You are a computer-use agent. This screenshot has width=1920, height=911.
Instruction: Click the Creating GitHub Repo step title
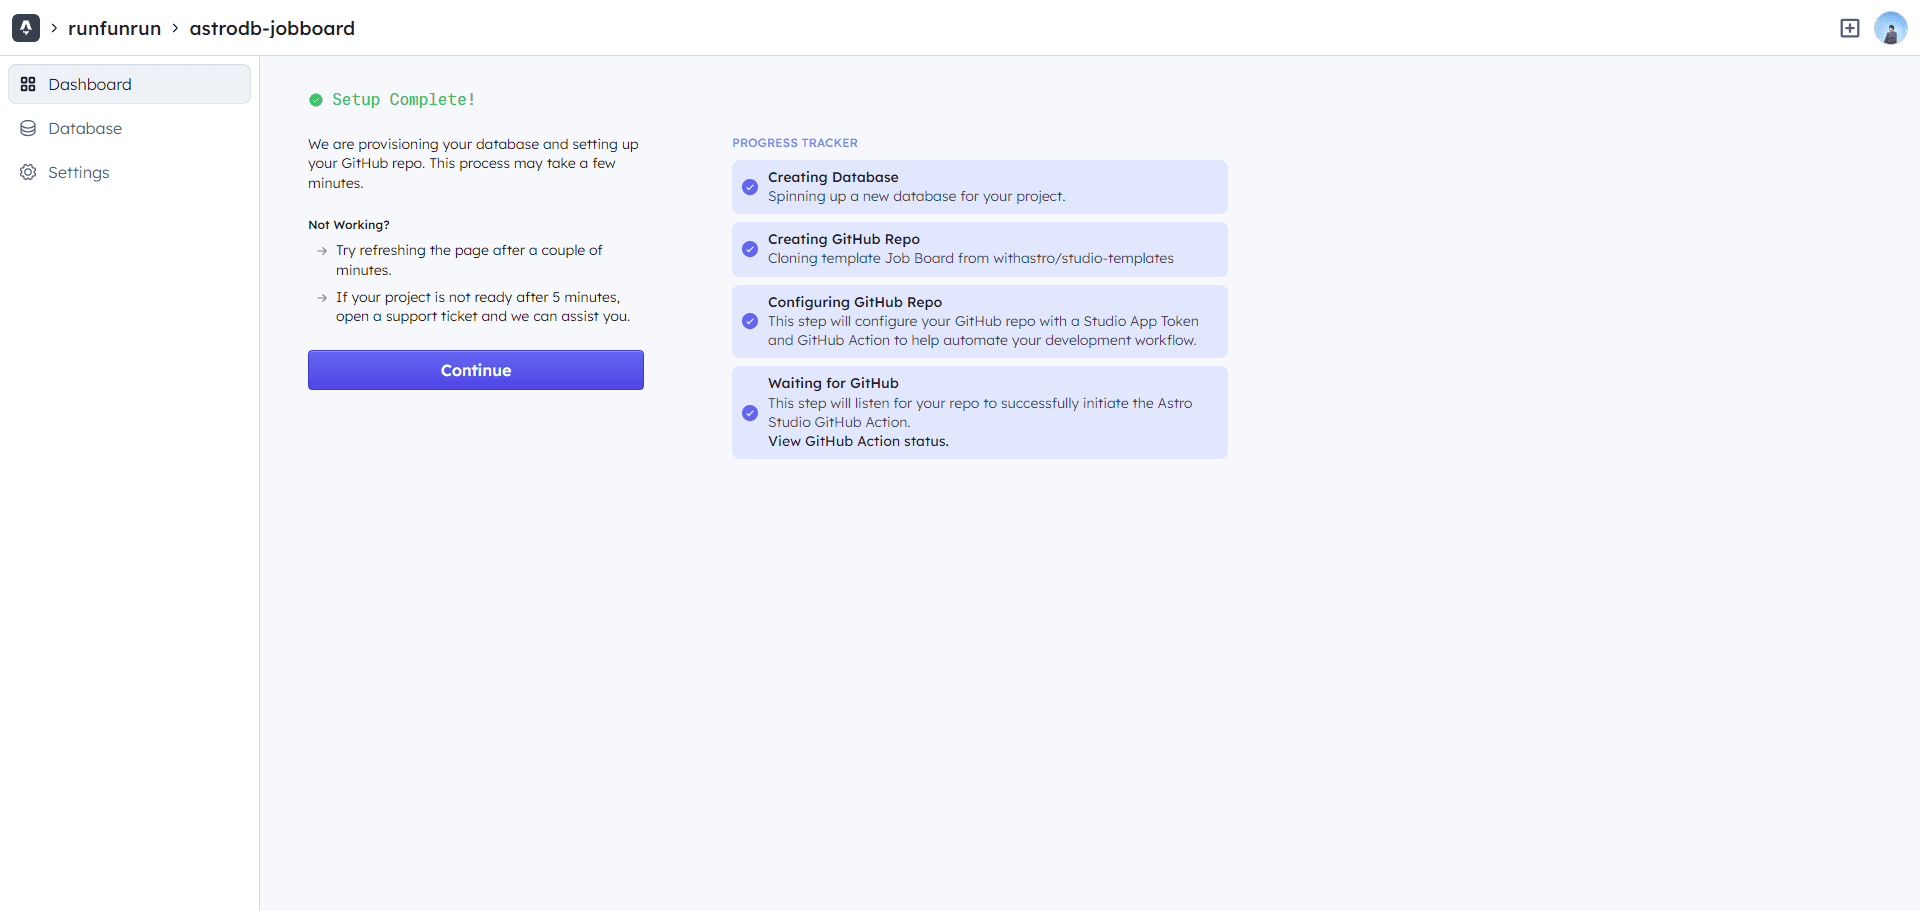click(x=844, y=239)
